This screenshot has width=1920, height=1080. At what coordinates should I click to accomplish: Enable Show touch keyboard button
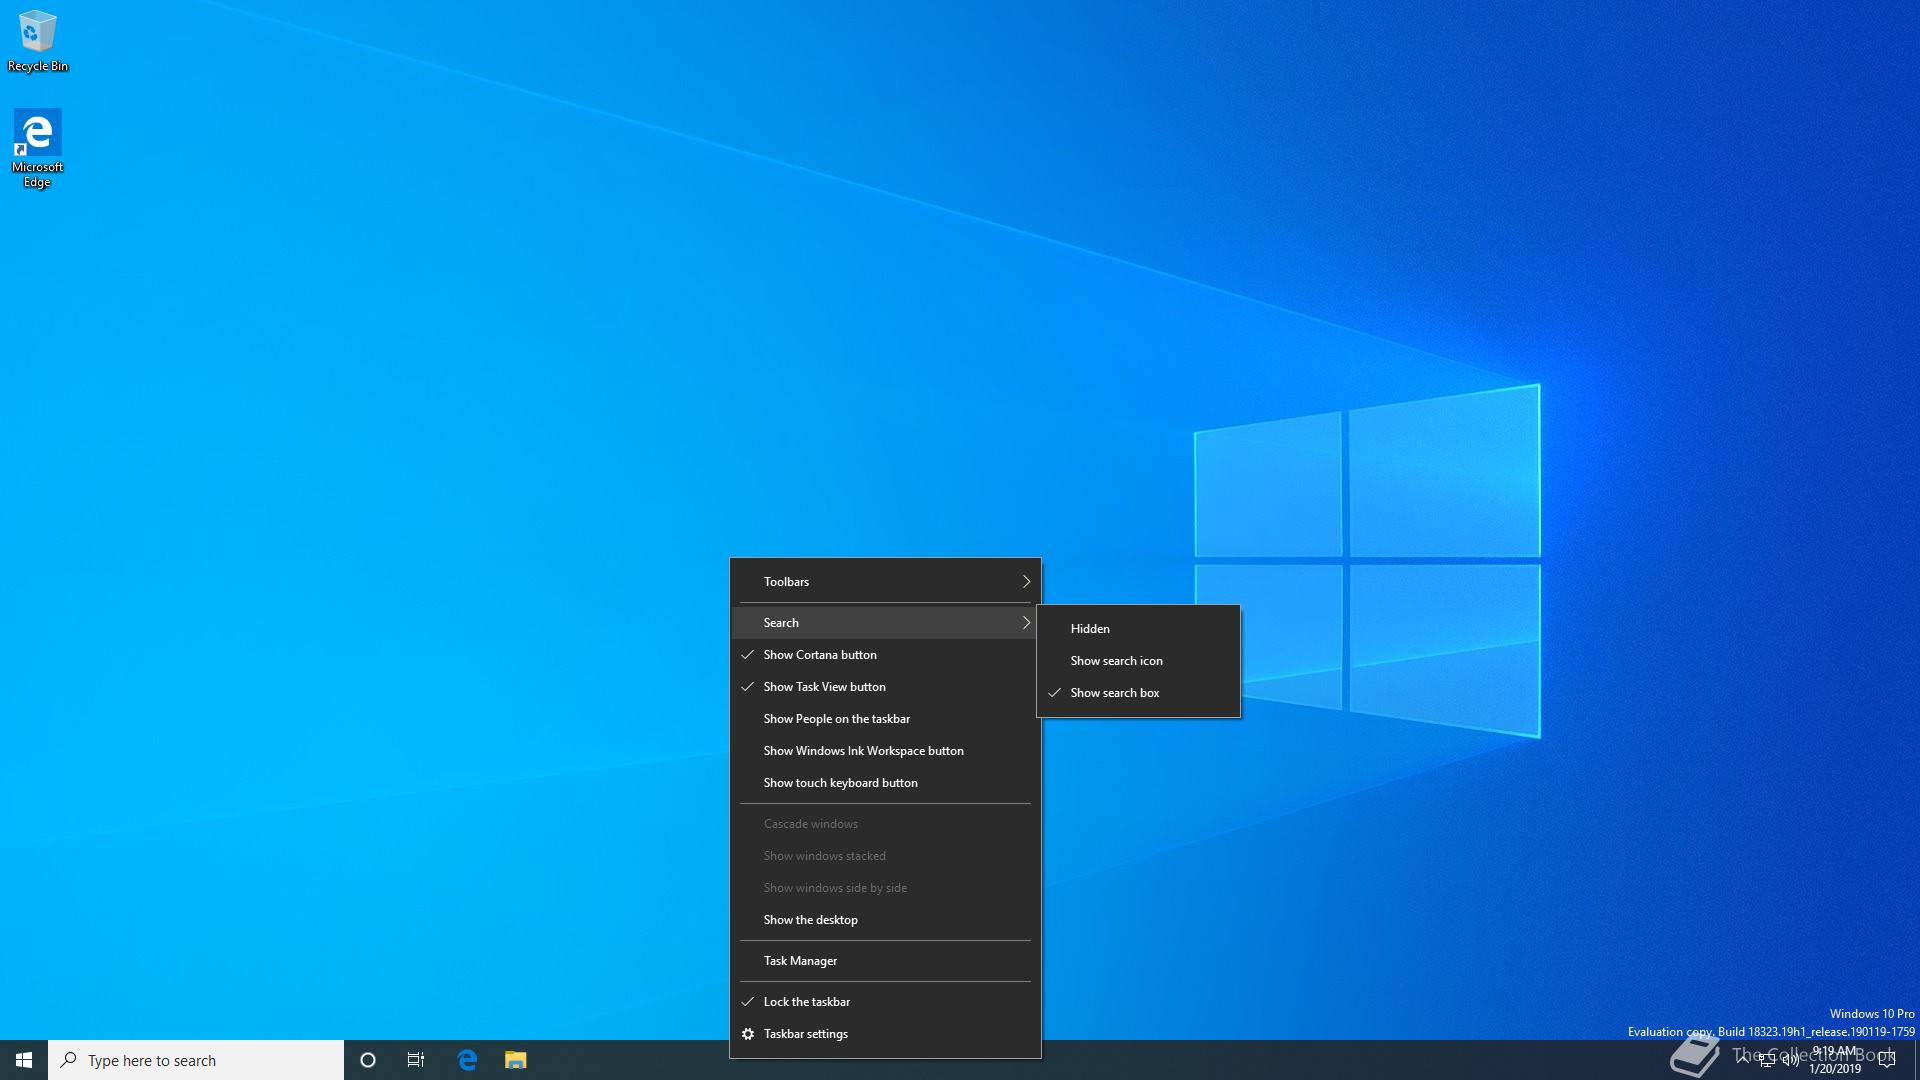pos(885,783)
